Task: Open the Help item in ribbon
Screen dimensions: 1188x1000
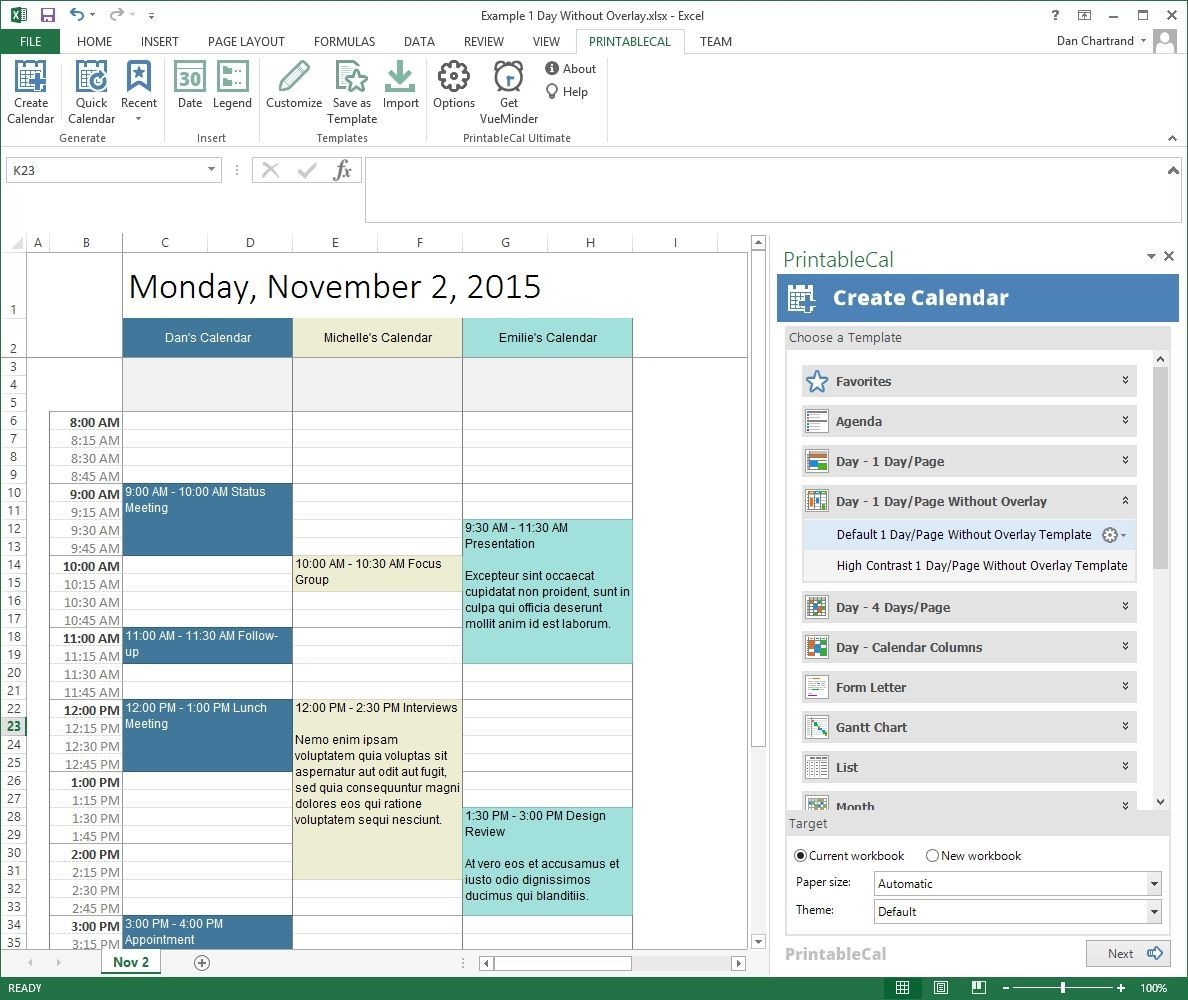Action: point(567,92)
